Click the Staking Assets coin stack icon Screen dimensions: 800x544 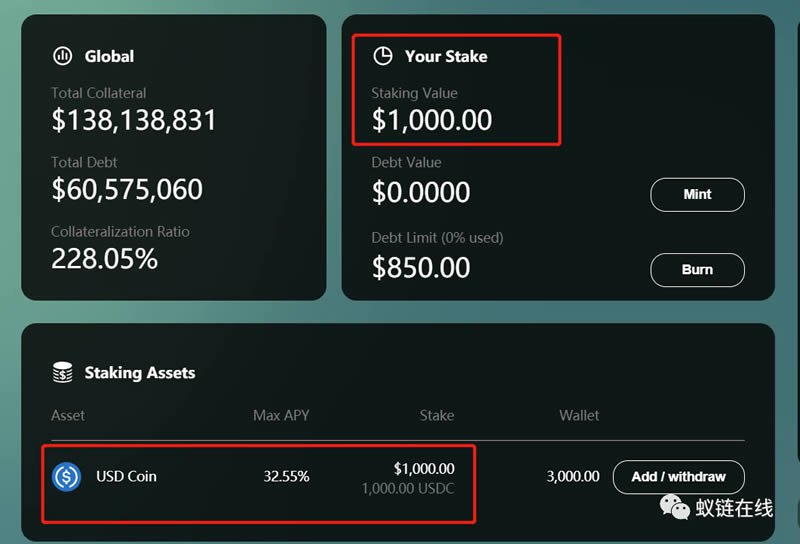pyautogui.click(x=63, y=372)
